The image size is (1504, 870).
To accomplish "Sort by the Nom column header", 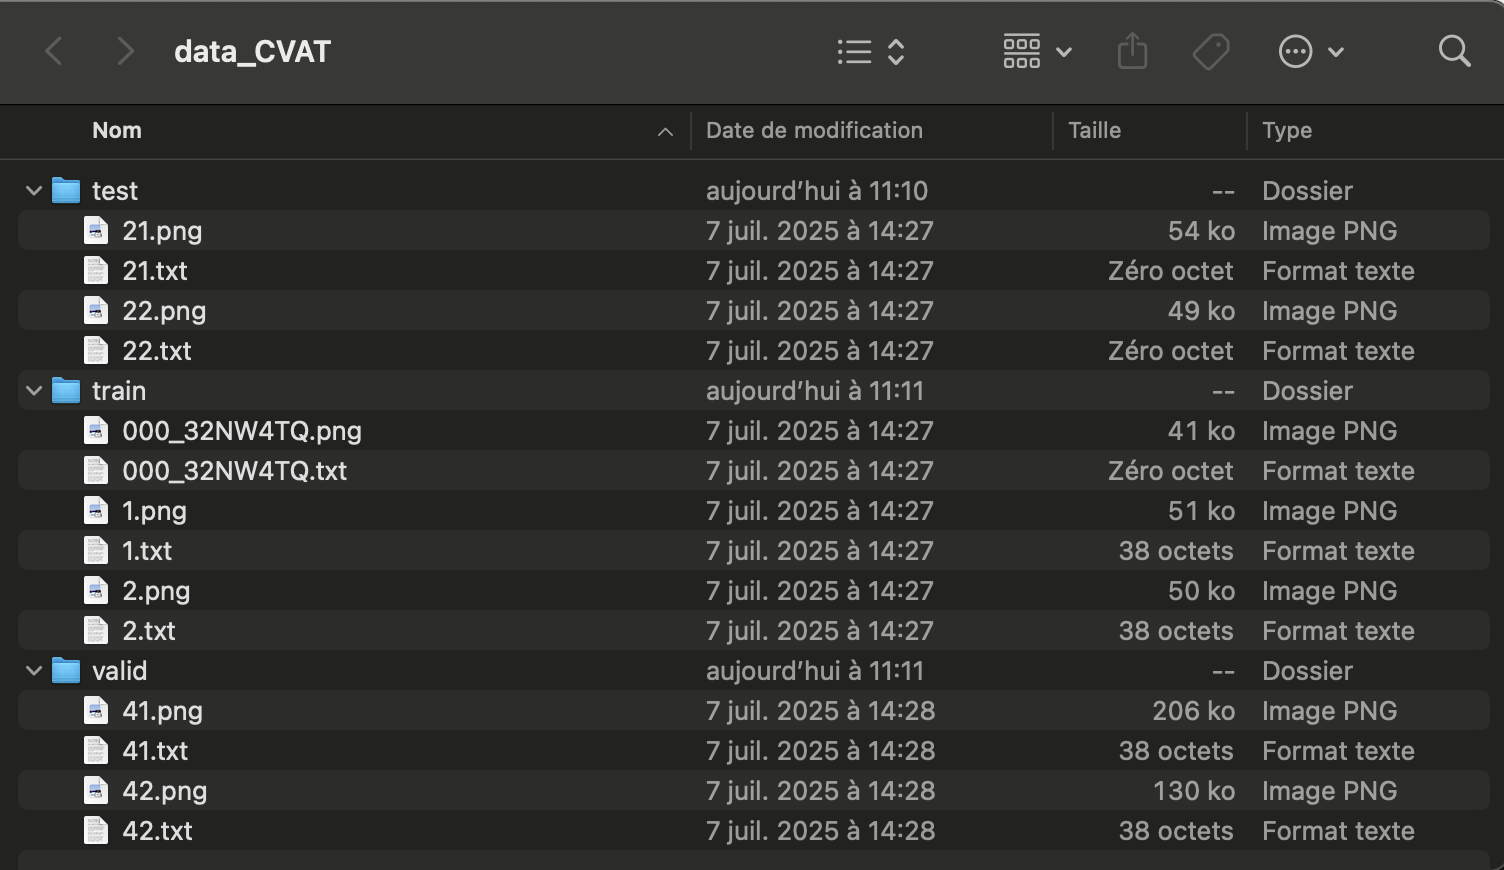I will point(117,130).
